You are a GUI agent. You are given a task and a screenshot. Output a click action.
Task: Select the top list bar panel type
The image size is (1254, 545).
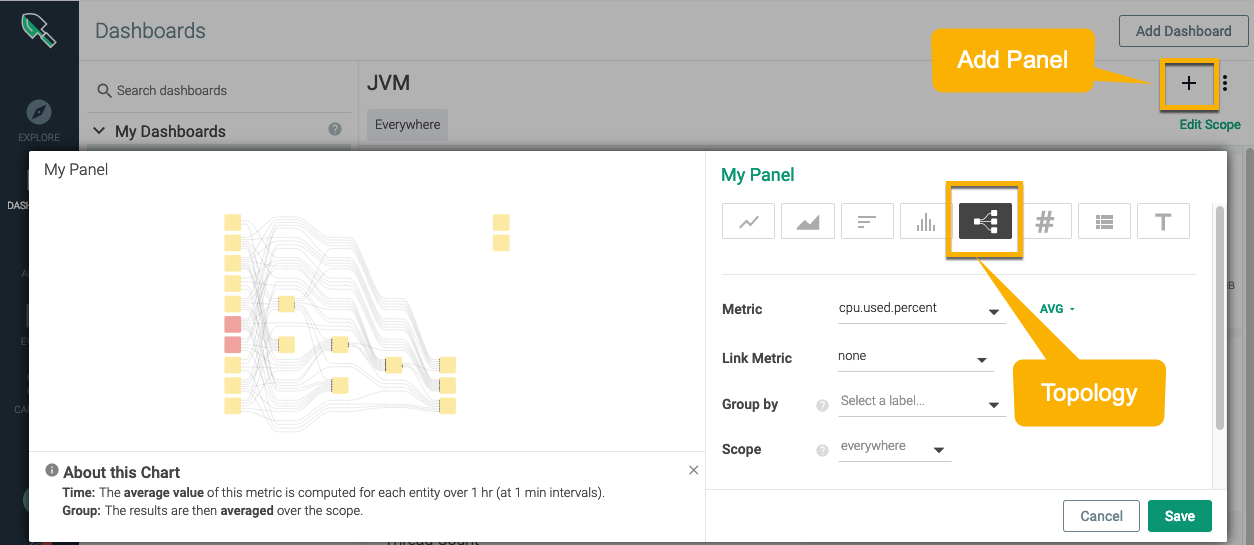tap(867, 221)
